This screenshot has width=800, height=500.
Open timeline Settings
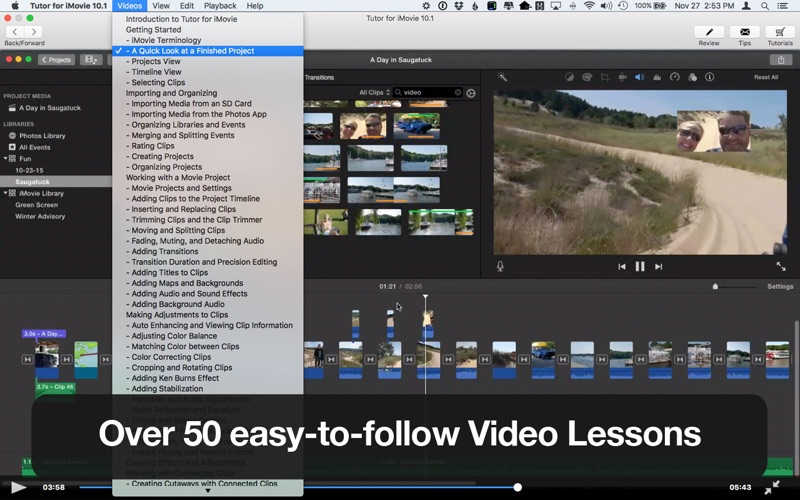point(780,286)
